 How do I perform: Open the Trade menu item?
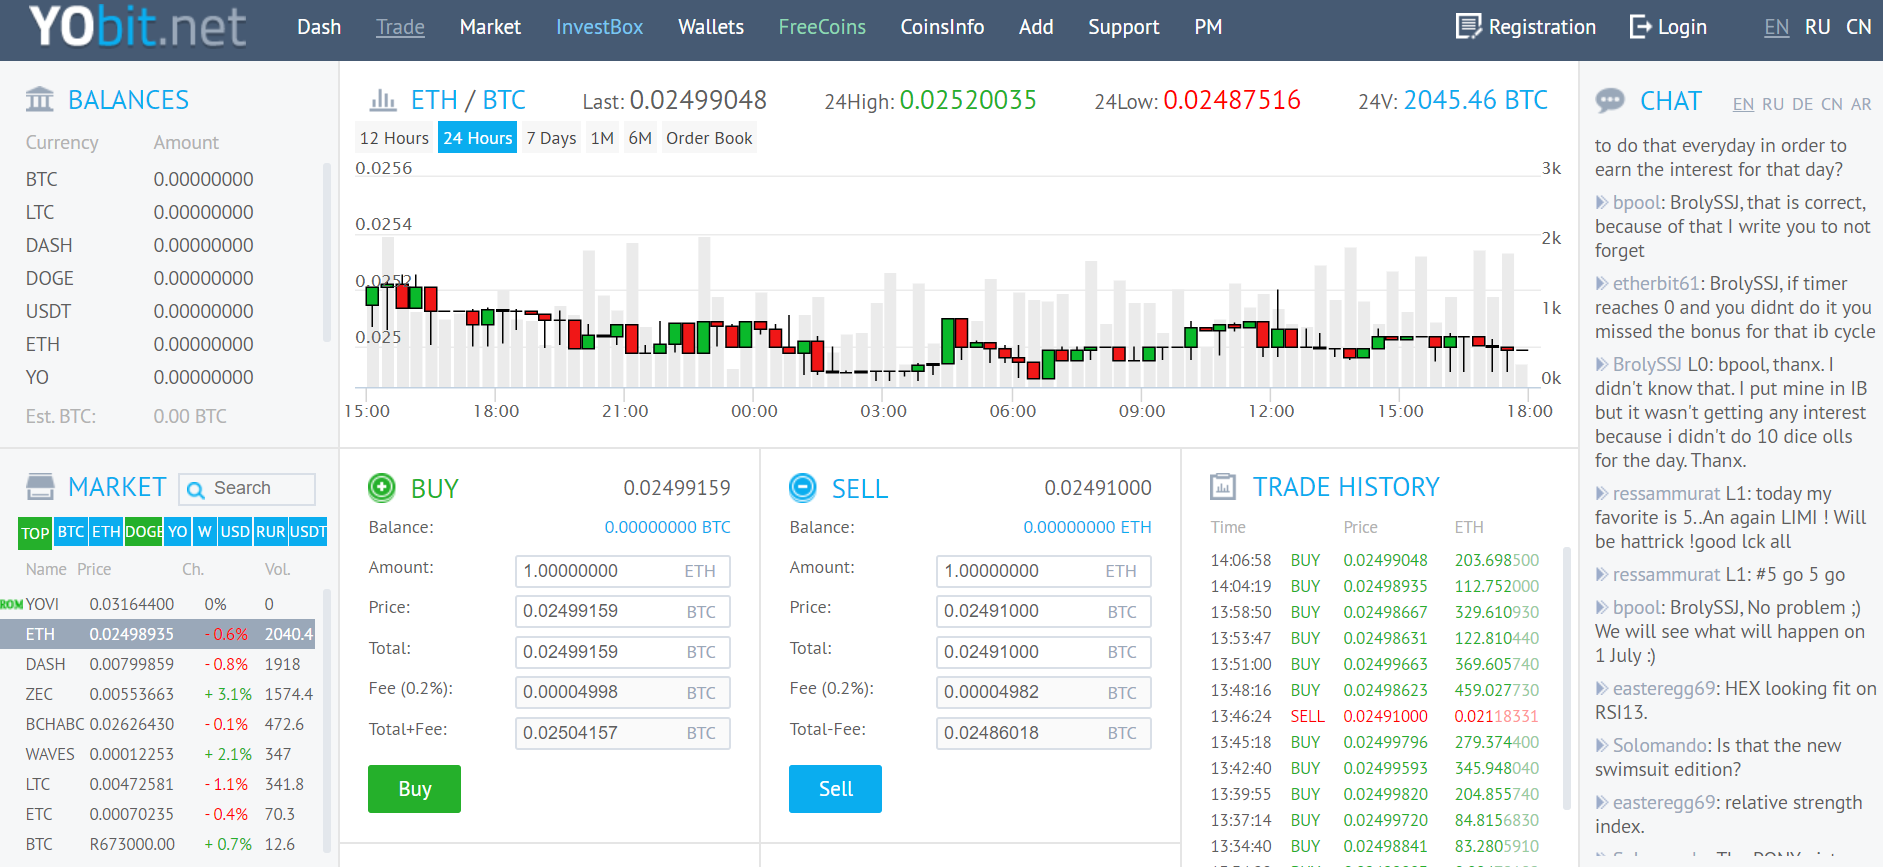400,27
